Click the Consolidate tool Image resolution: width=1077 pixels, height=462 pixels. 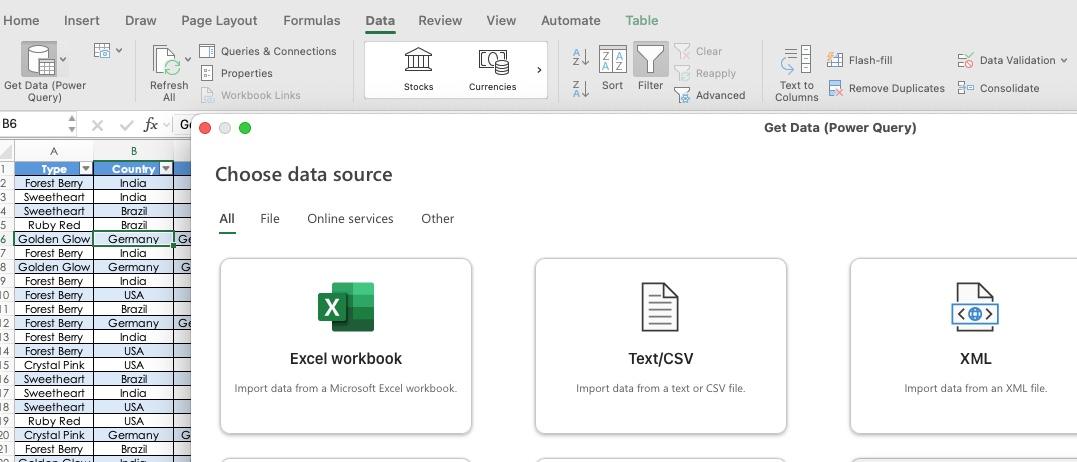click(998, 89)
